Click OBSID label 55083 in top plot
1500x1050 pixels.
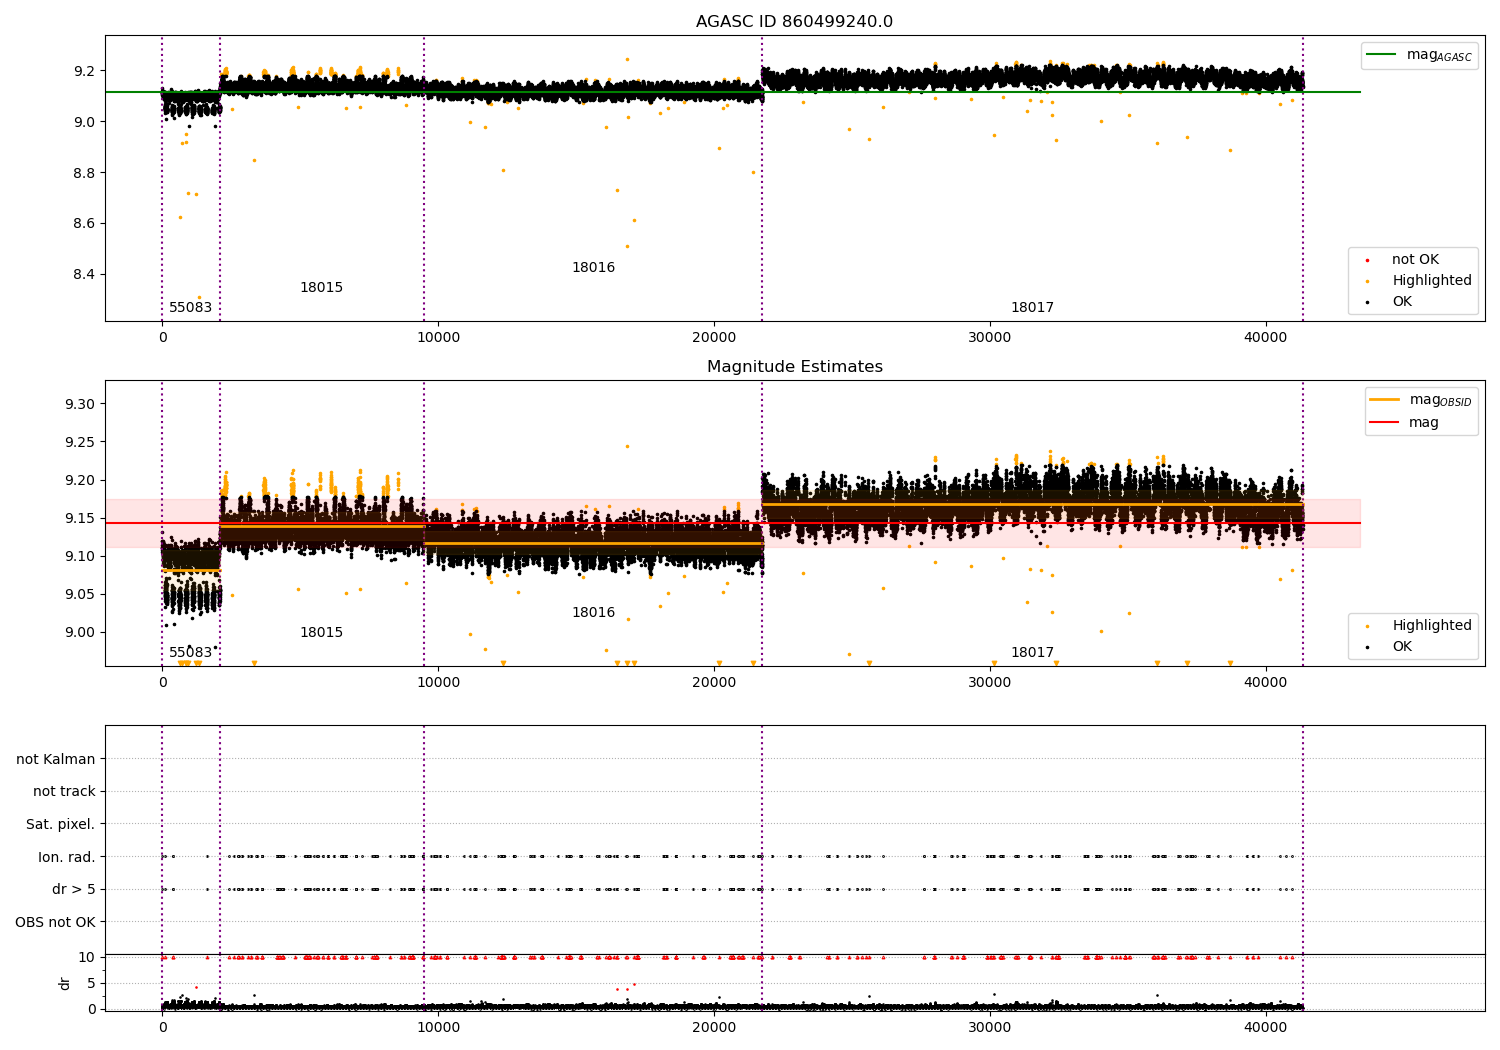(190, 308)
